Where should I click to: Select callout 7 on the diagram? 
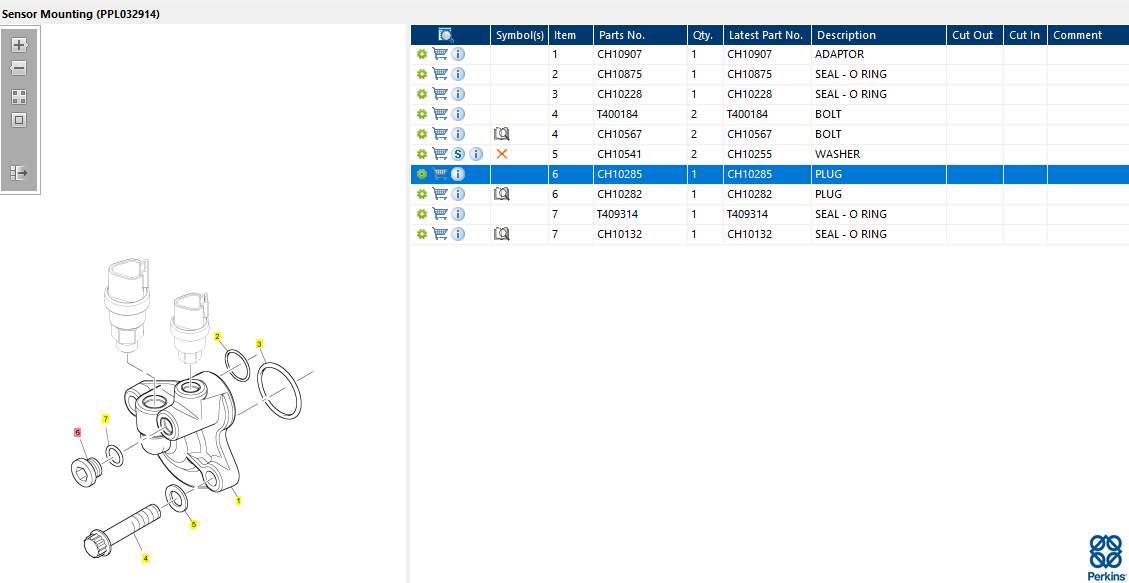coord(106,418)
